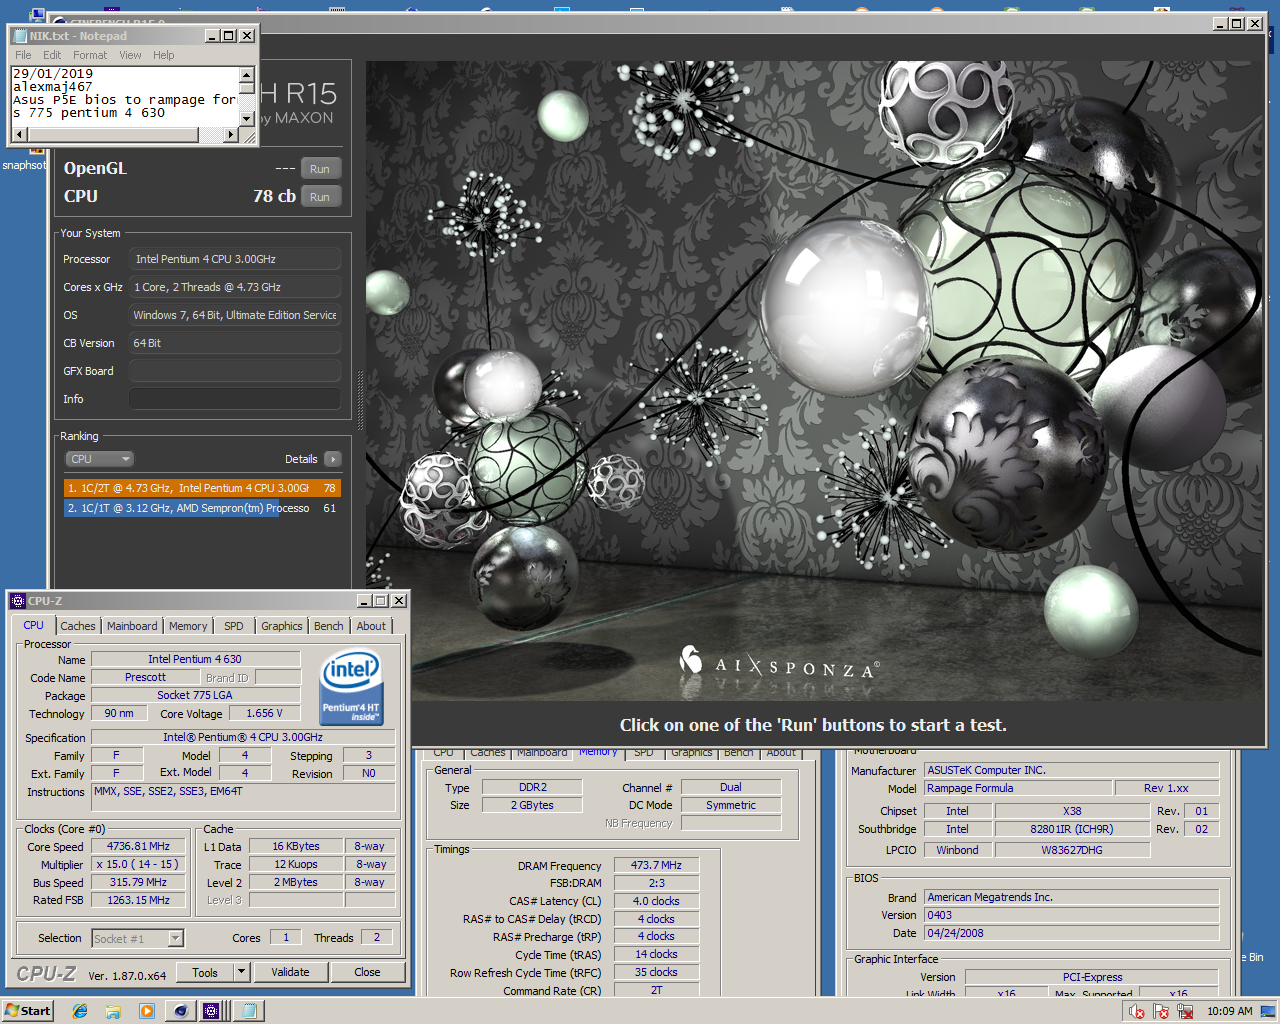Click Notepad scroll down arrow
This screenshot has height=1024, width=1280.
coord(247,119)
